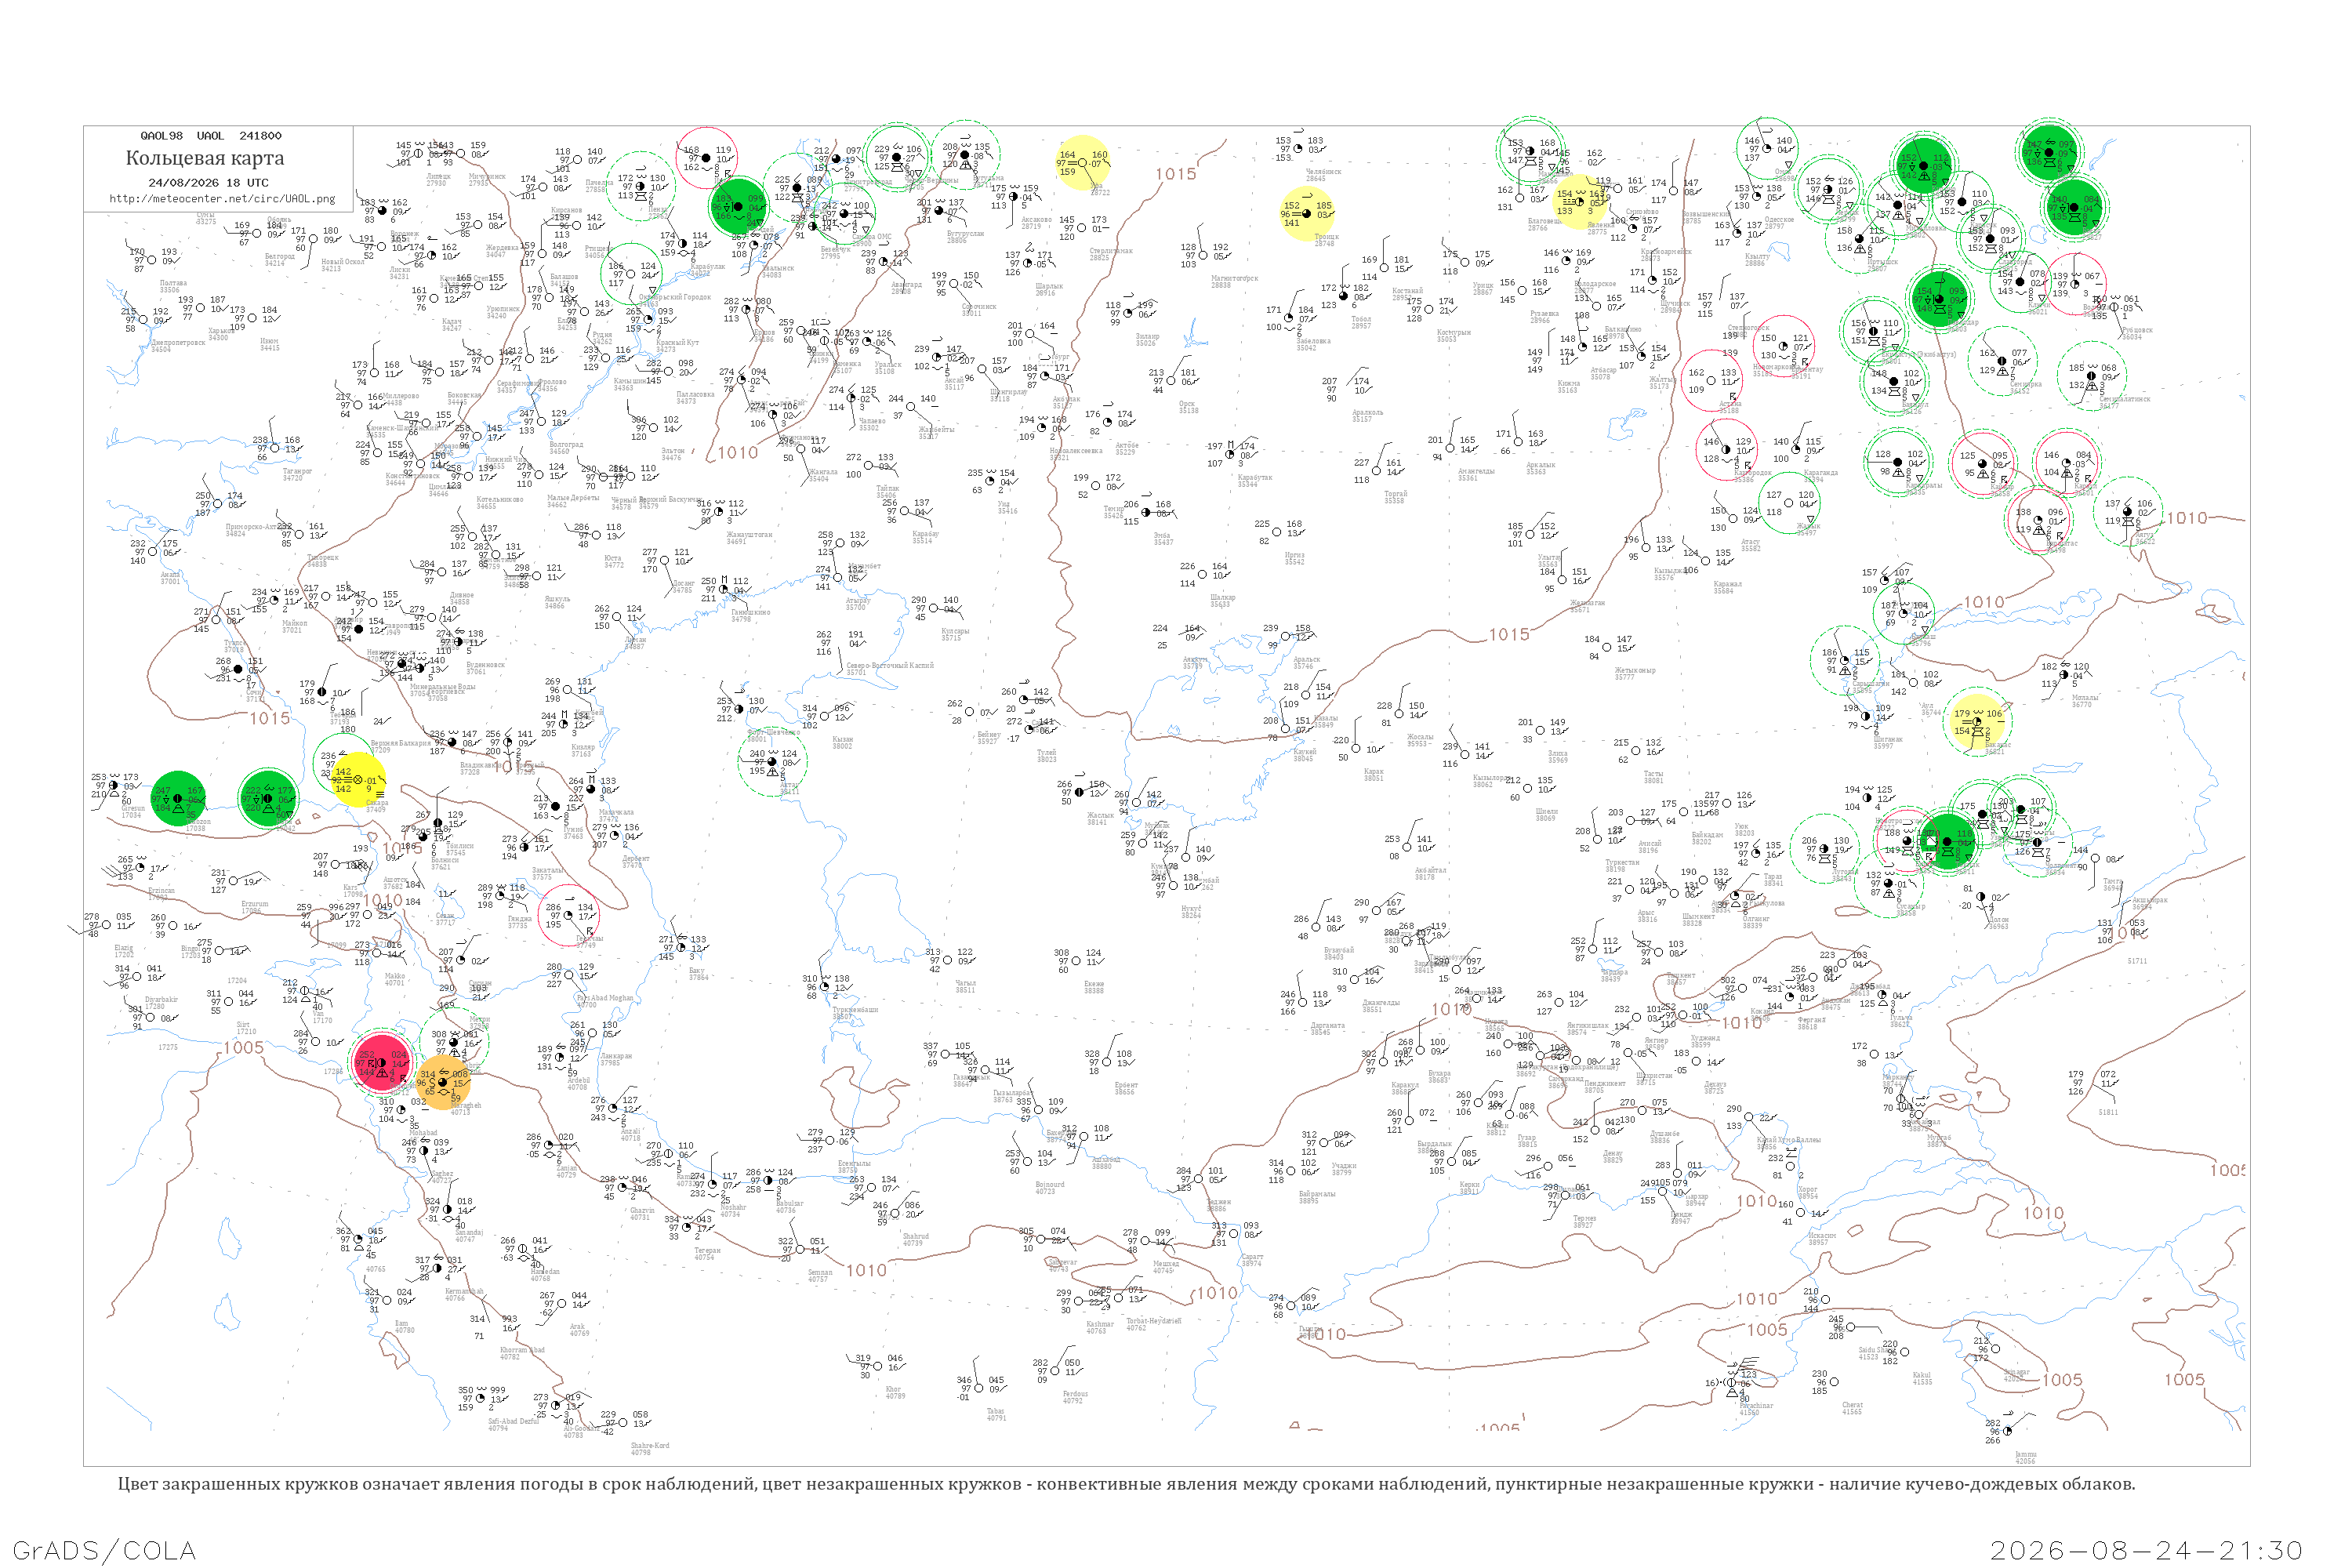This screenshot has width=2352, height=1568.
Task: Click the 24/08/2026 18 UTC date label
Action: (x=208, y=182)
